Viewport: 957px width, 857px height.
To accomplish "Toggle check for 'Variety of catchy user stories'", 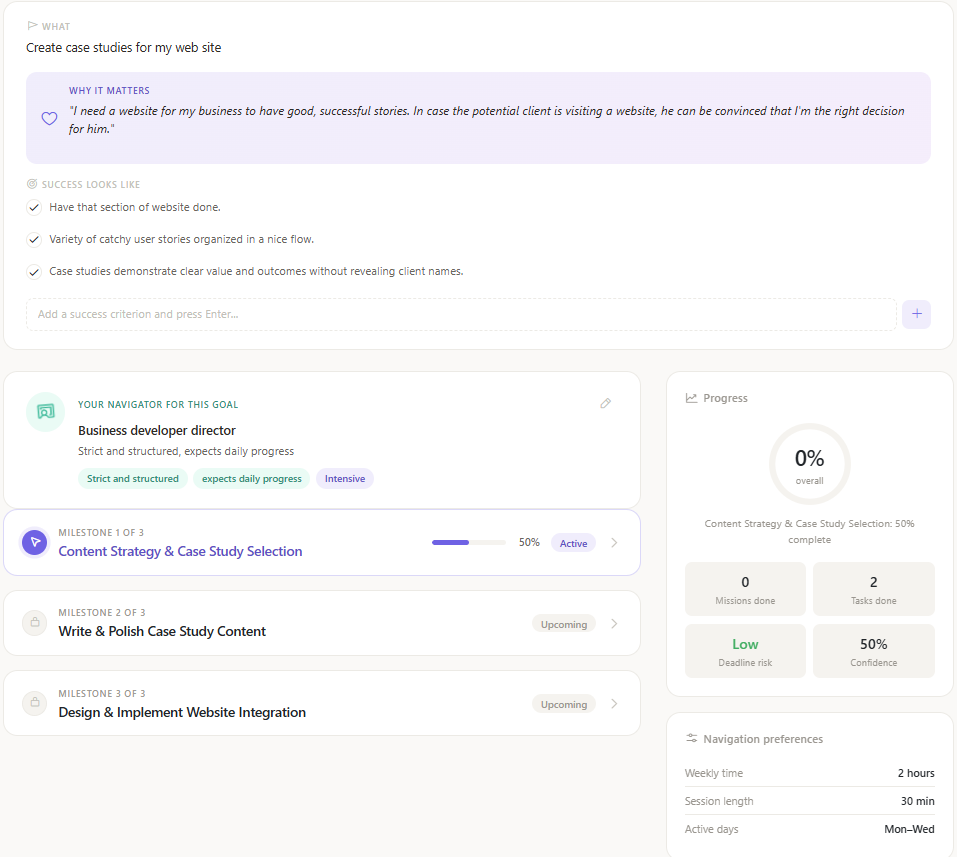I will click(x=34, y=239).
